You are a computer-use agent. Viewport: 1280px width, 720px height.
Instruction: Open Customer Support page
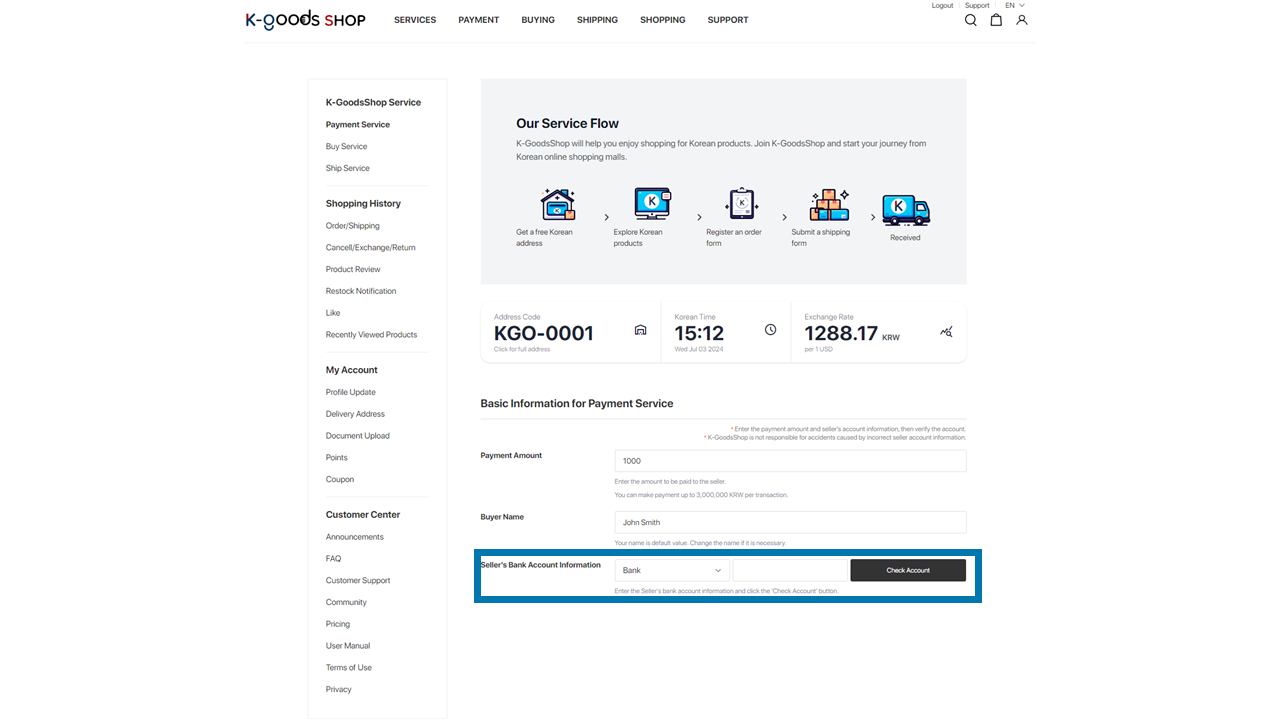click(358, 581)
